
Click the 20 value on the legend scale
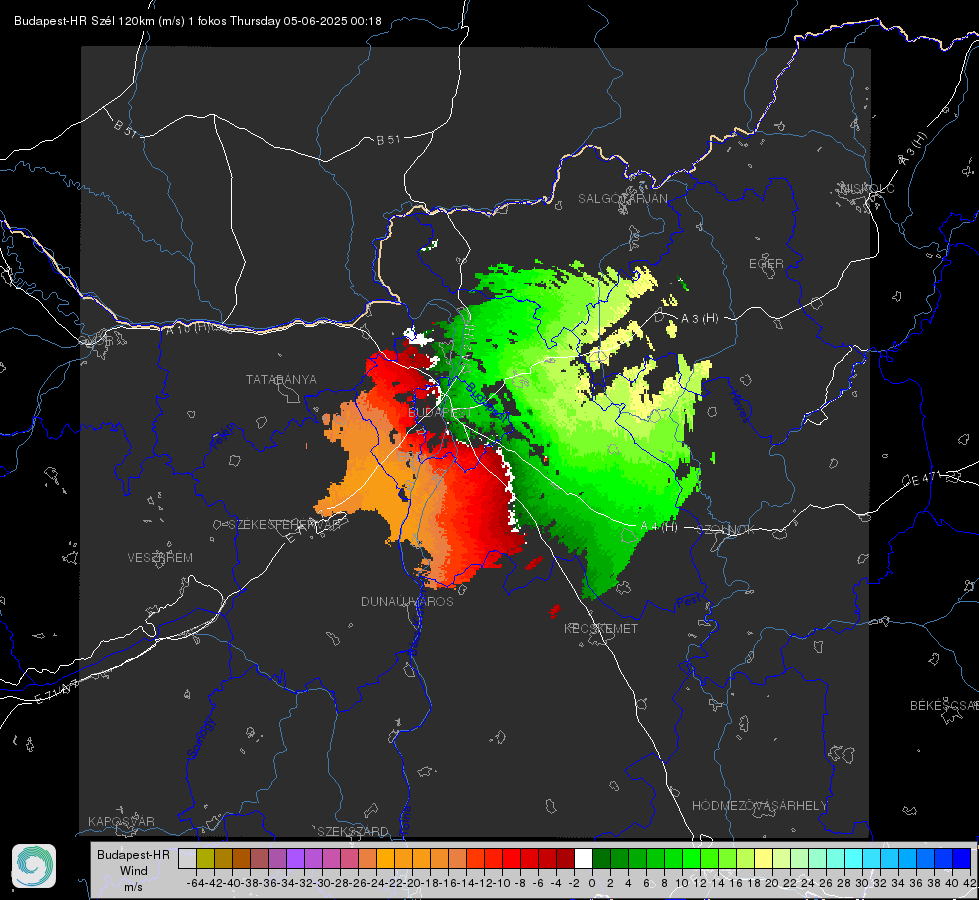click(772, 883)
